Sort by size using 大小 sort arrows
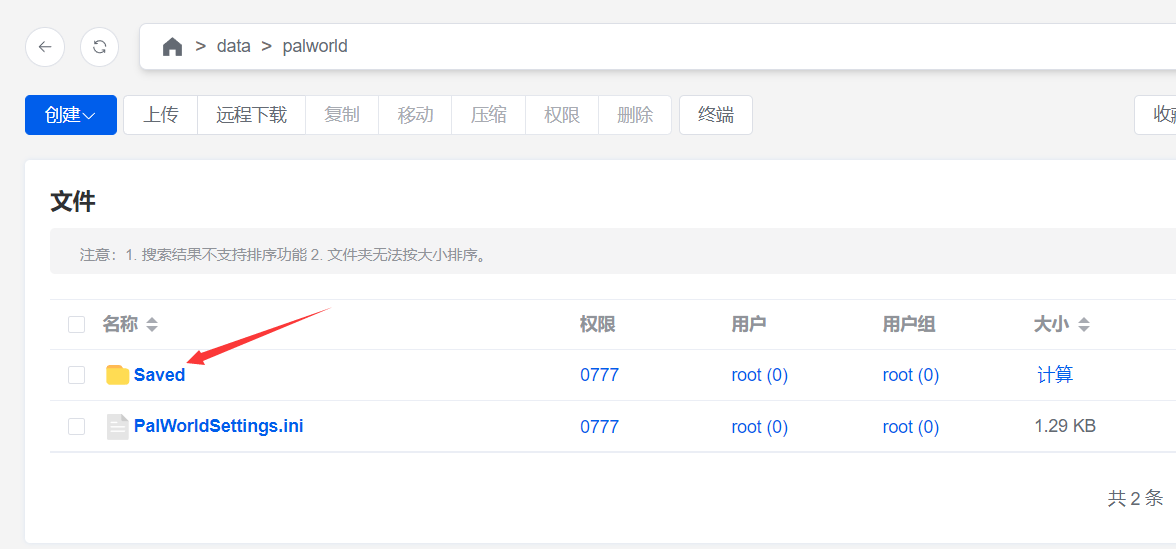The width and height of the screenshot is (1176, 549). 1083,325
